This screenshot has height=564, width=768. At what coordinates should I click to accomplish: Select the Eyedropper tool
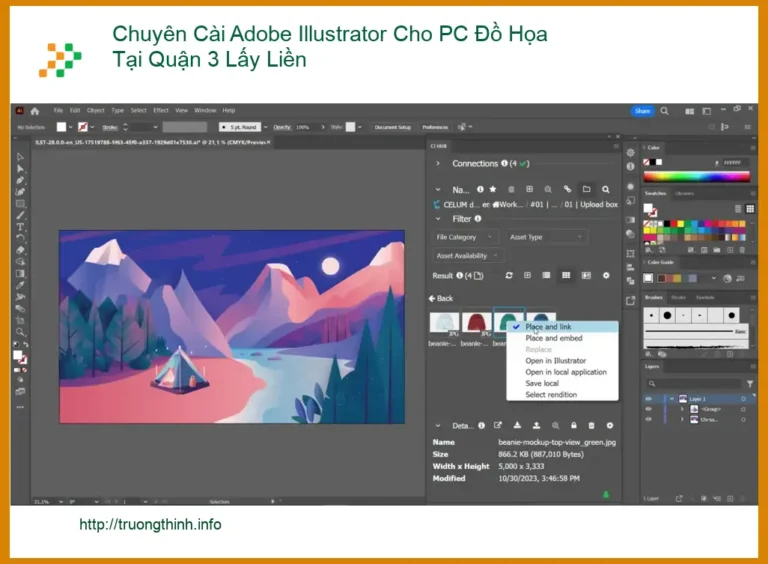20,285
